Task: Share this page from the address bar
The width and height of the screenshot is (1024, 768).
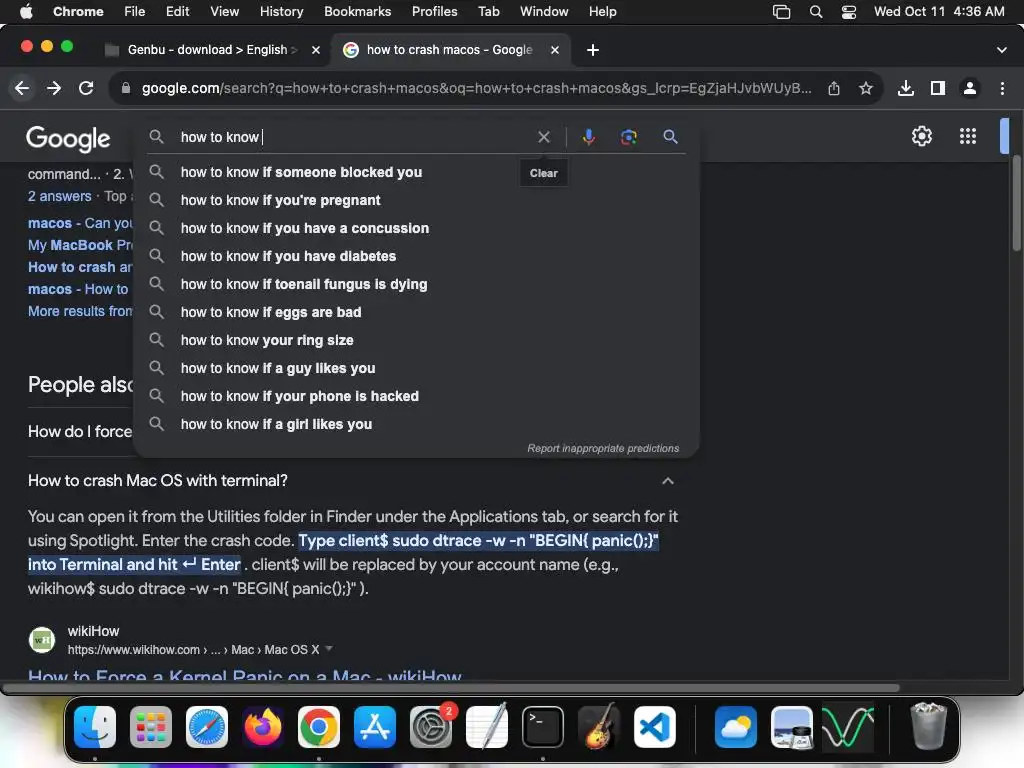Action: [x=834, y=88]
